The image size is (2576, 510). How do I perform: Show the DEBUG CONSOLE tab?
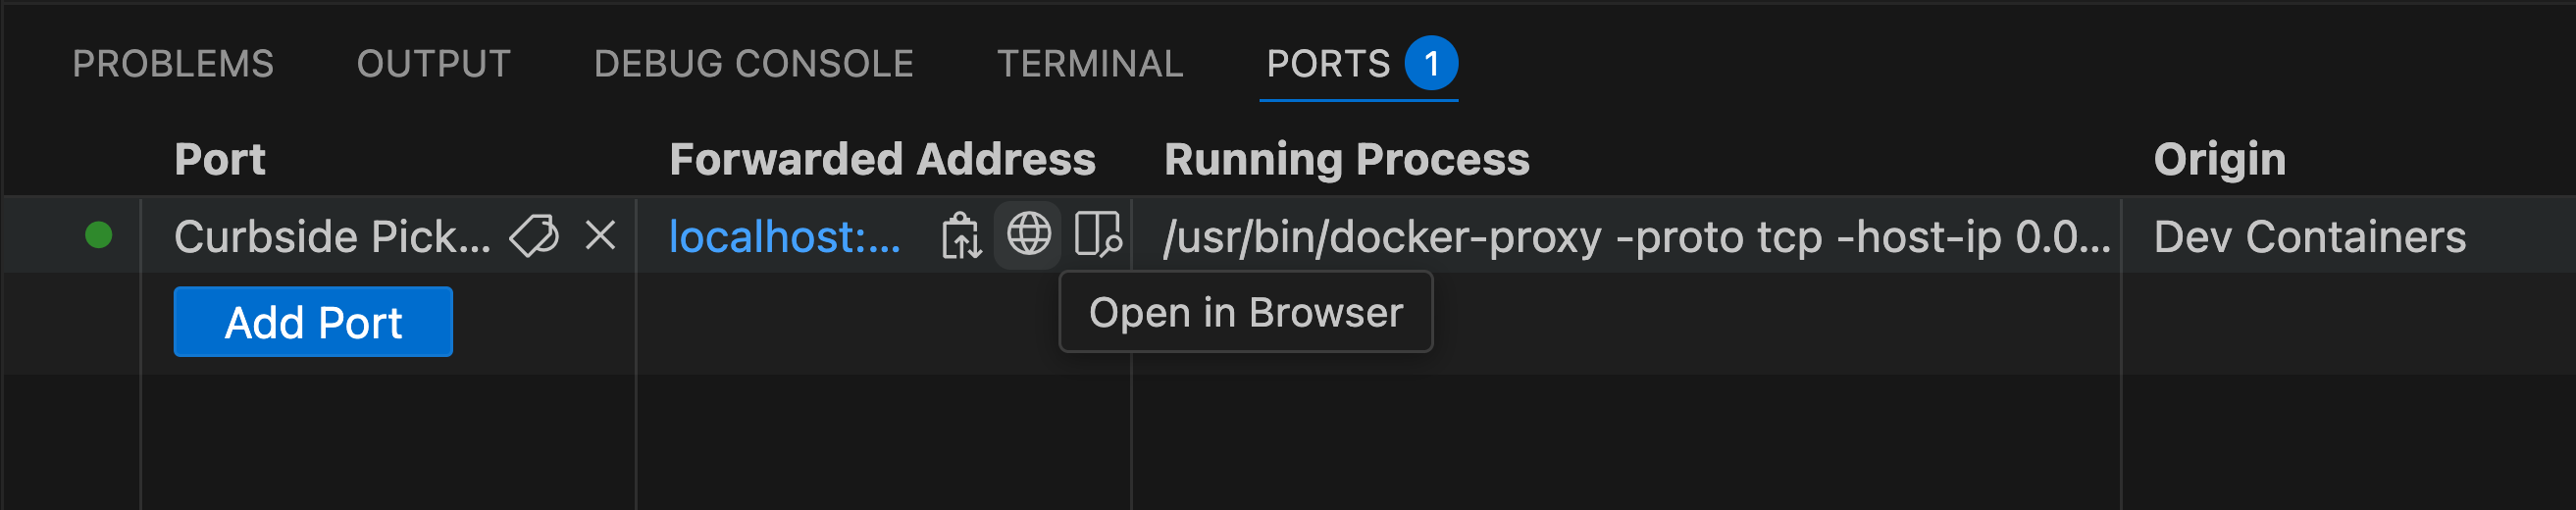pyautogui.click(x=753, y=64)
